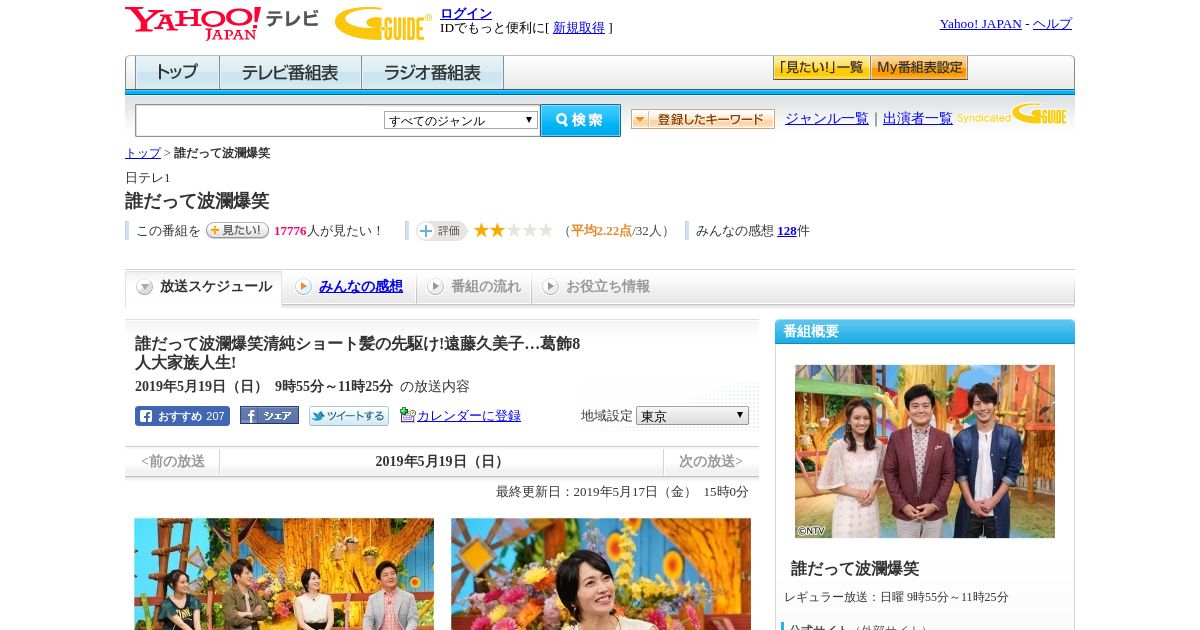Select the 放送スケジュール tab
1200x630 pixels.
click(204, 287)
